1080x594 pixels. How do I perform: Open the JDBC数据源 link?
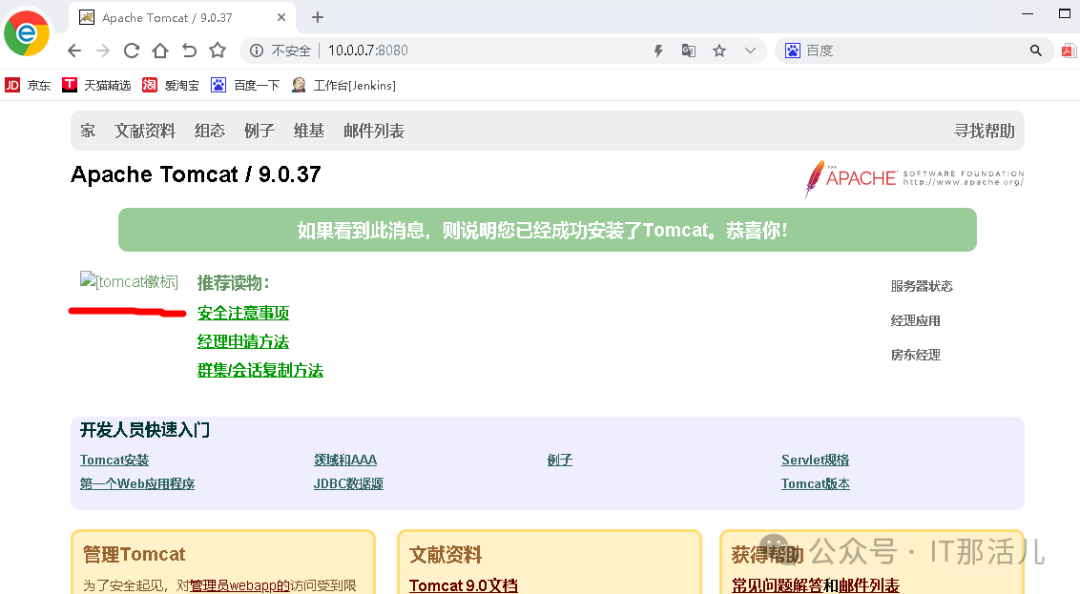click(349, 484)
